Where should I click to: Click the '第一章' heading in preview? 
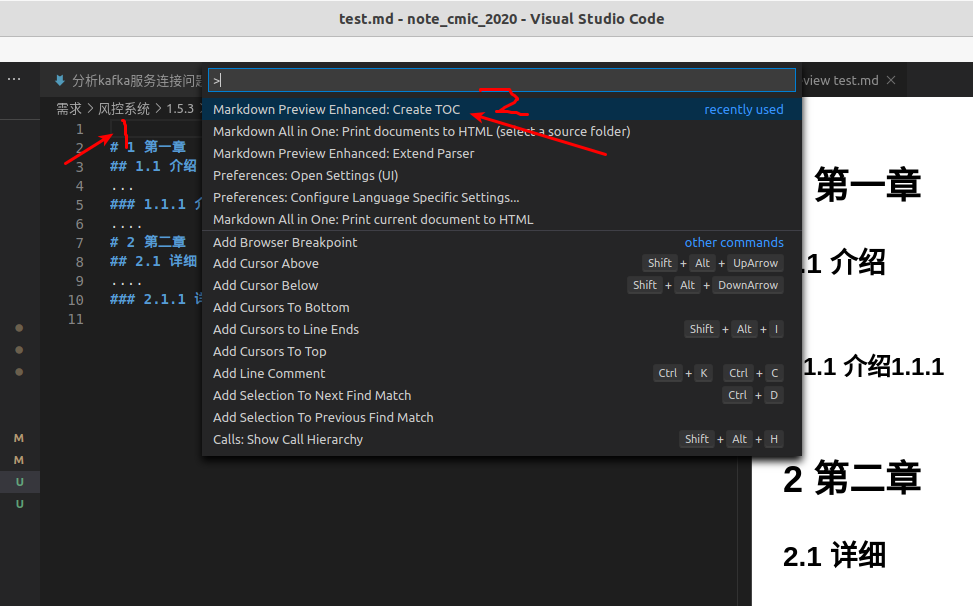coord(867,185)
